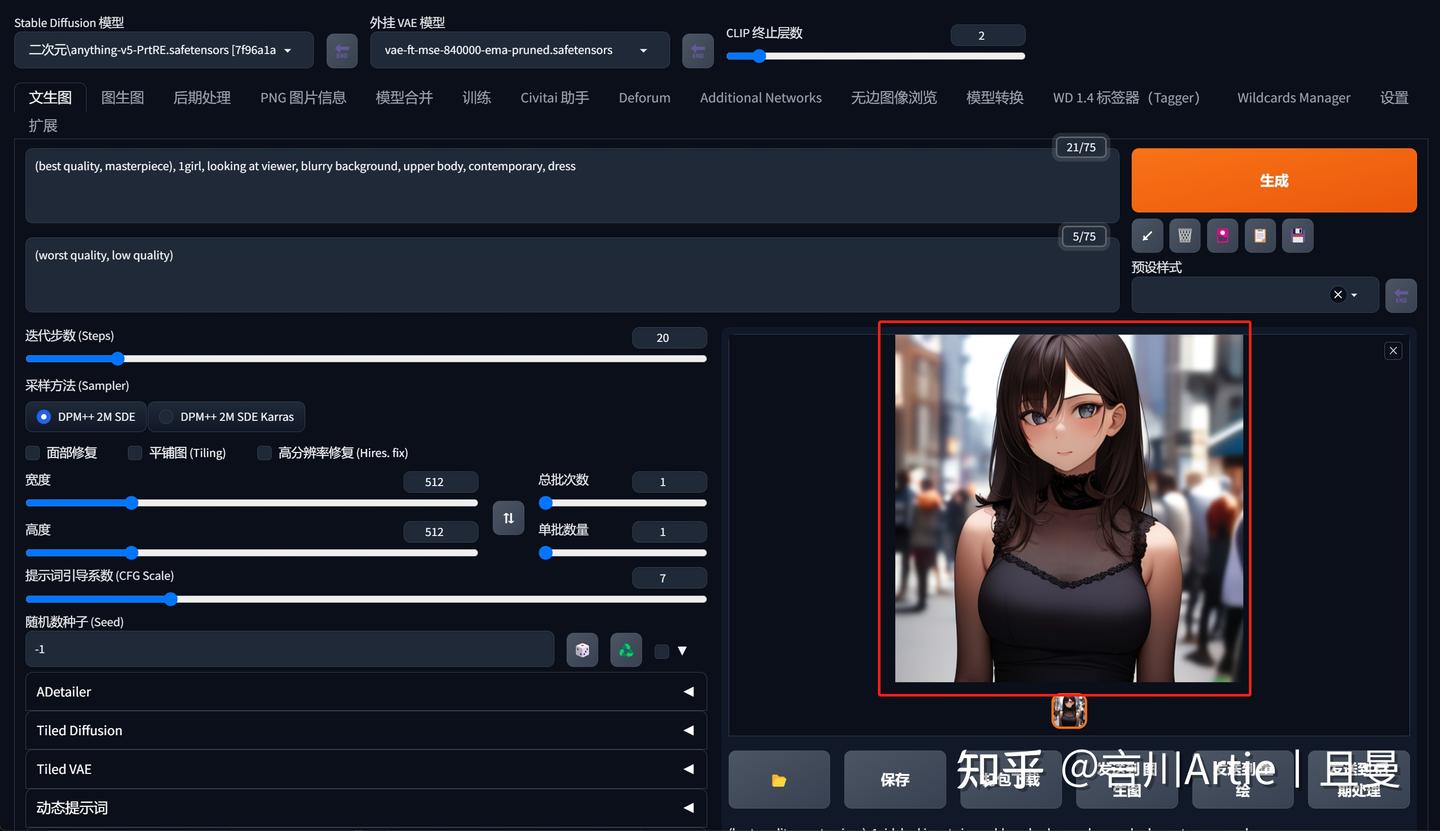Clear the selected preset style with the X icon
1440x831 pixels.
click(x=1338, y=295)
